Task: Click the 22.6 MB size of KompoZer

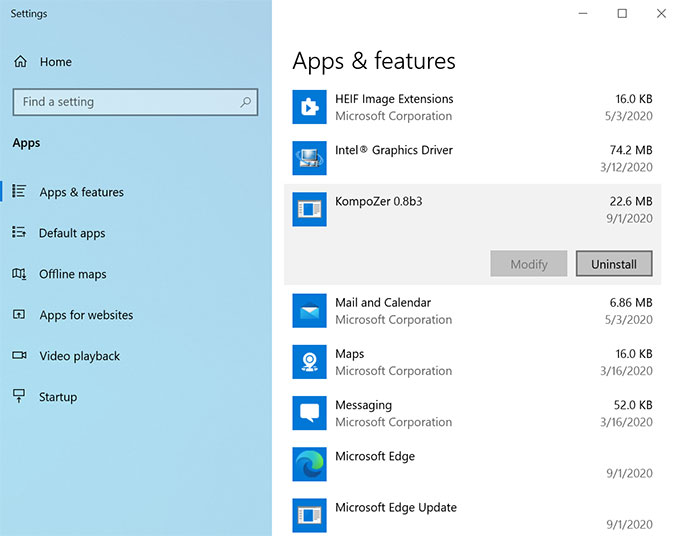Action: (631, 201)
